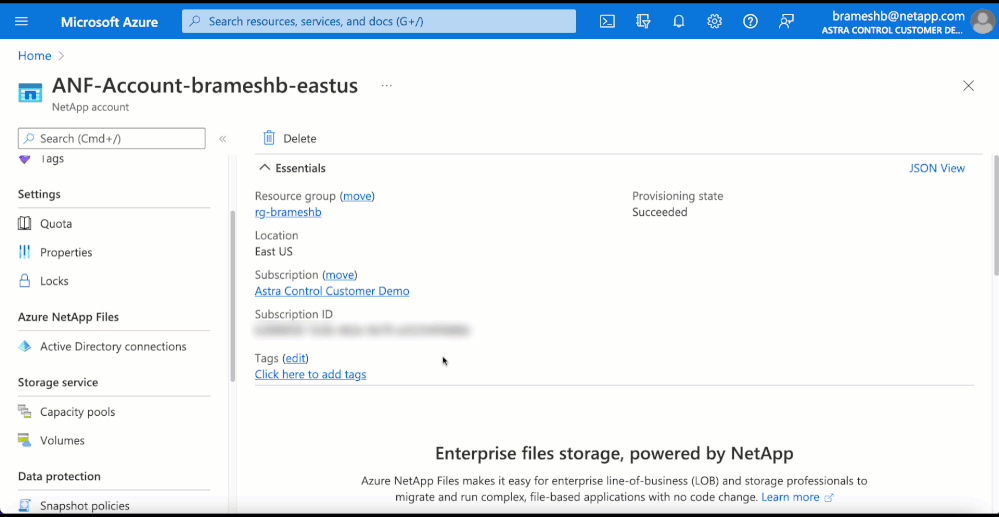The image size is (999, 517).
Task: Open Directories and subscriptions filter icon
Action: [x=643, y=21]
